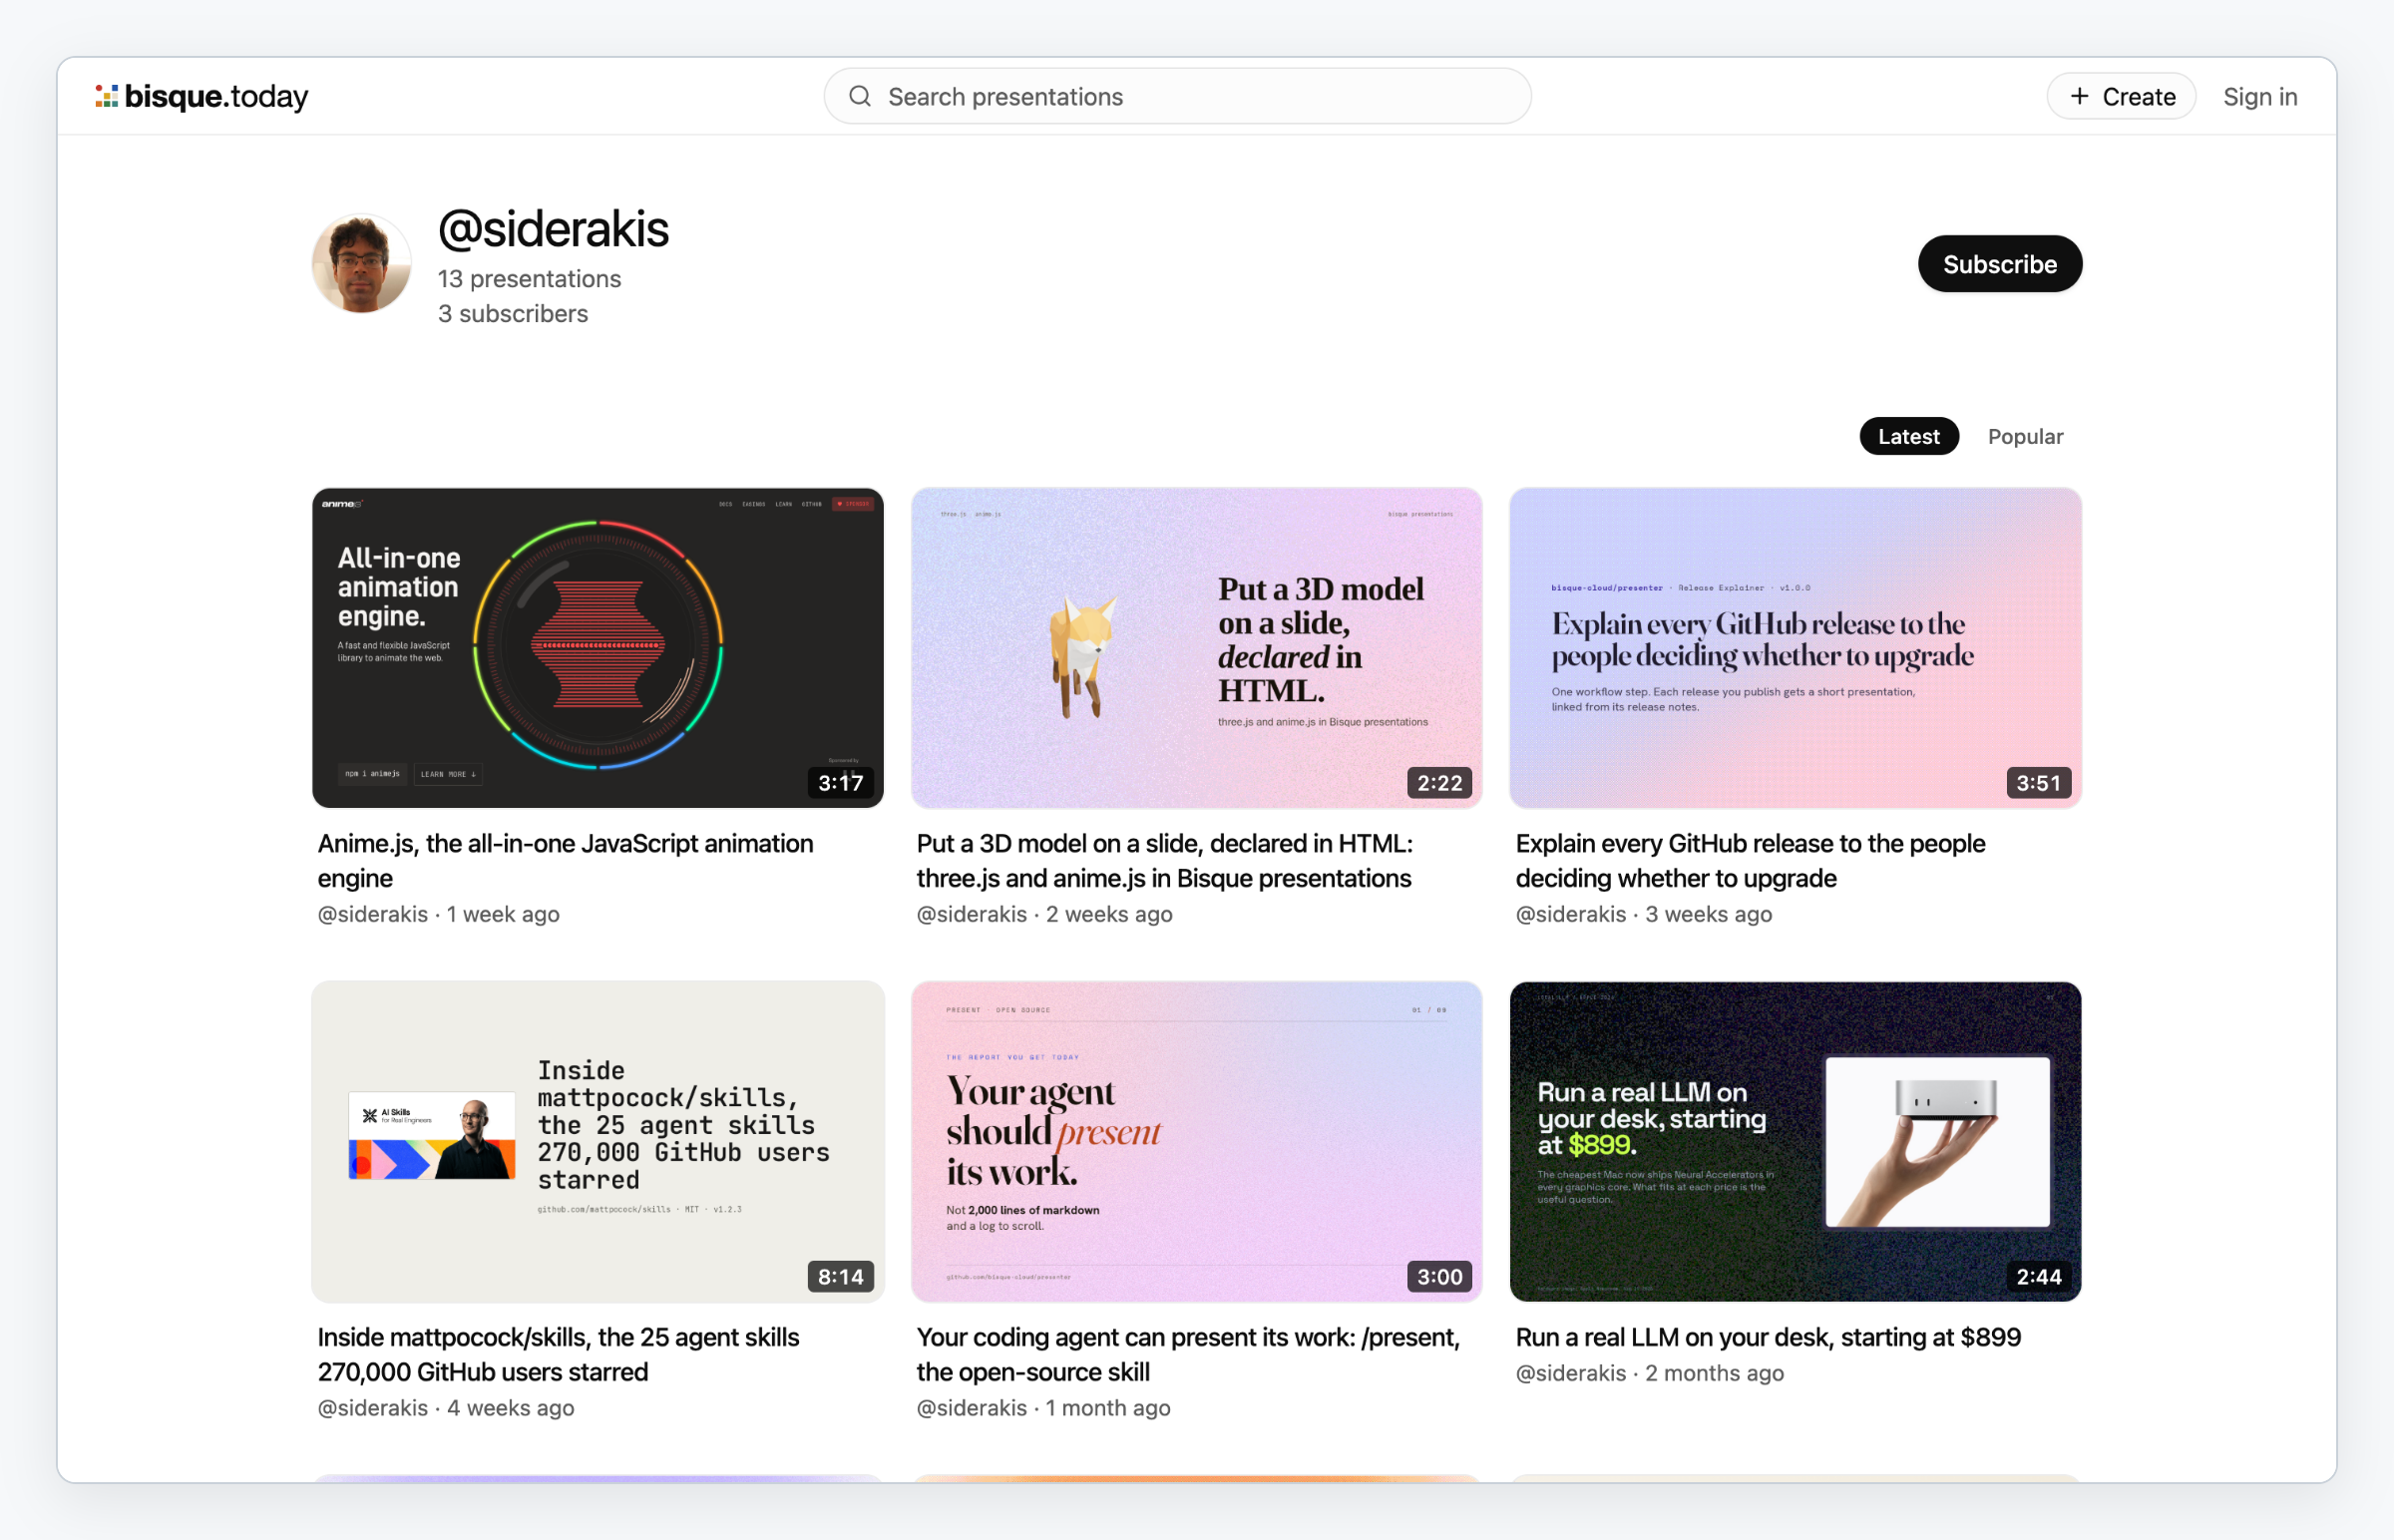2394x1540 pixels.
Task: Click @siderakis under the mattpocock/skills card
Action: 373,1408
